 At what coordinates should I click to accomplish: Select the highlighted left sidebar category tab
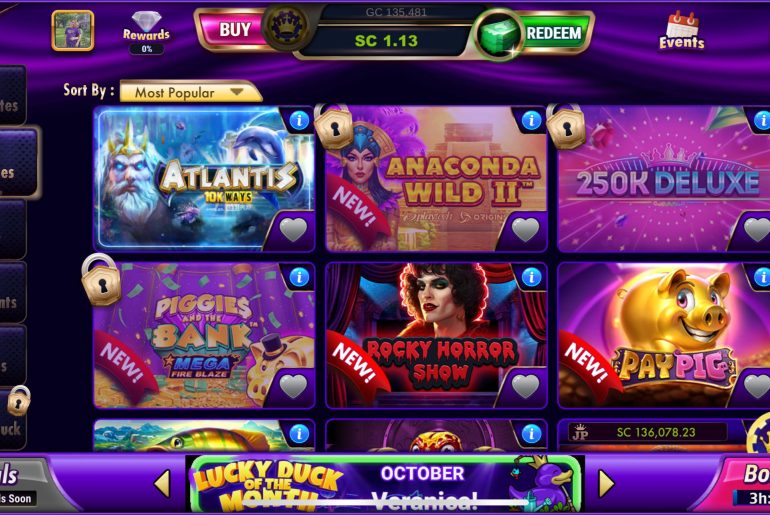point(19,163)
